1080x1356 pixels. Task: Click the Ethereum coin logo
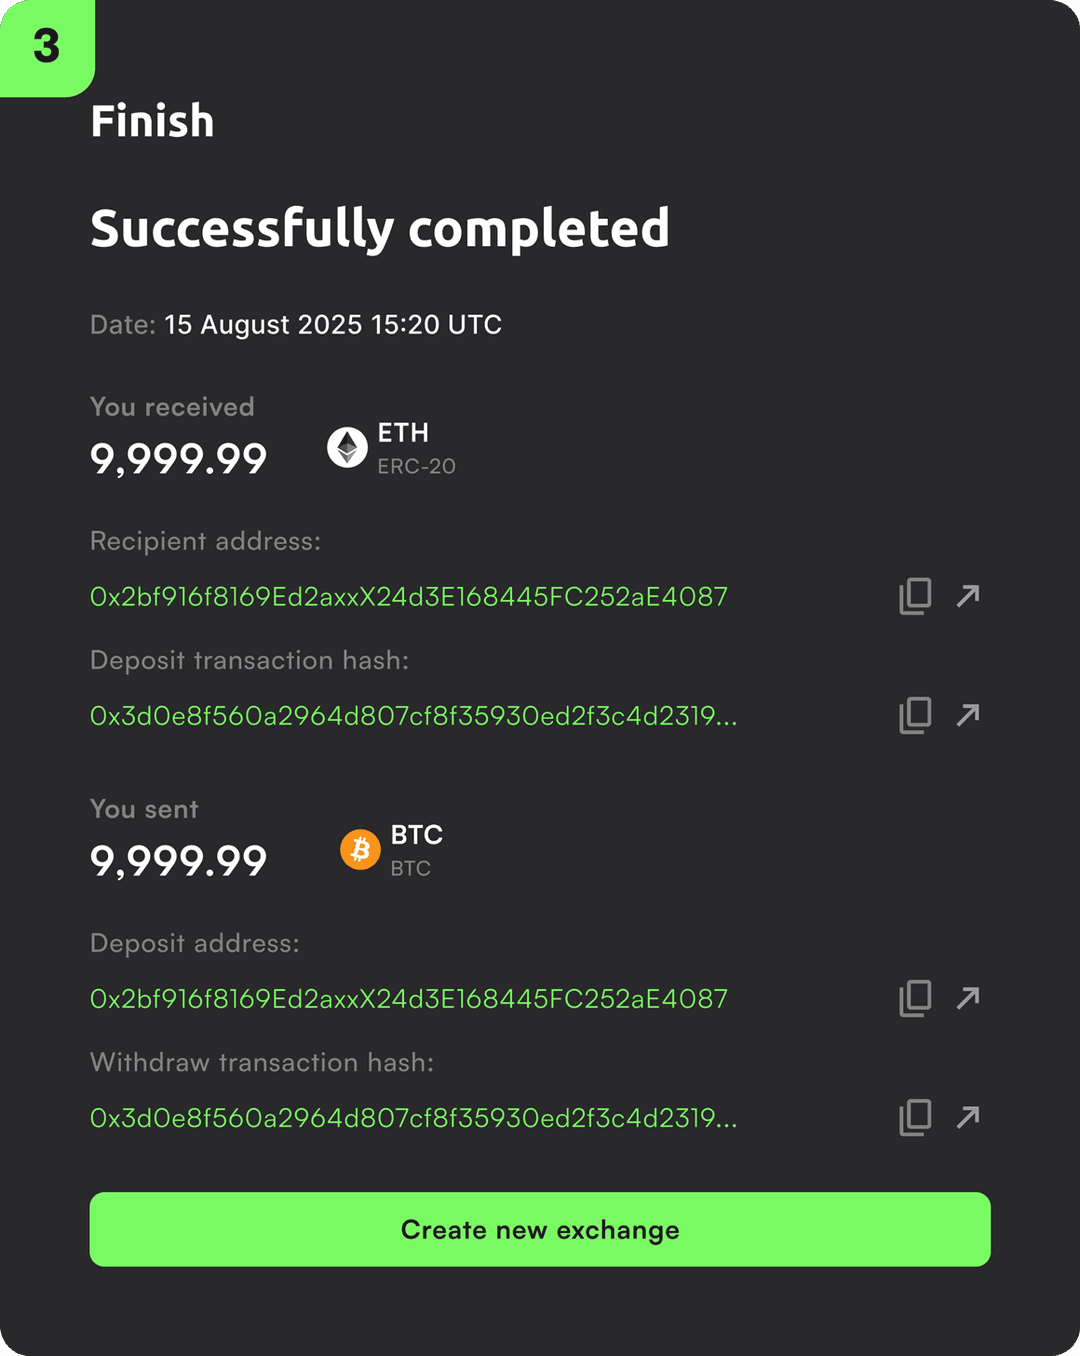pyautogui.click(x=347, y=447)
